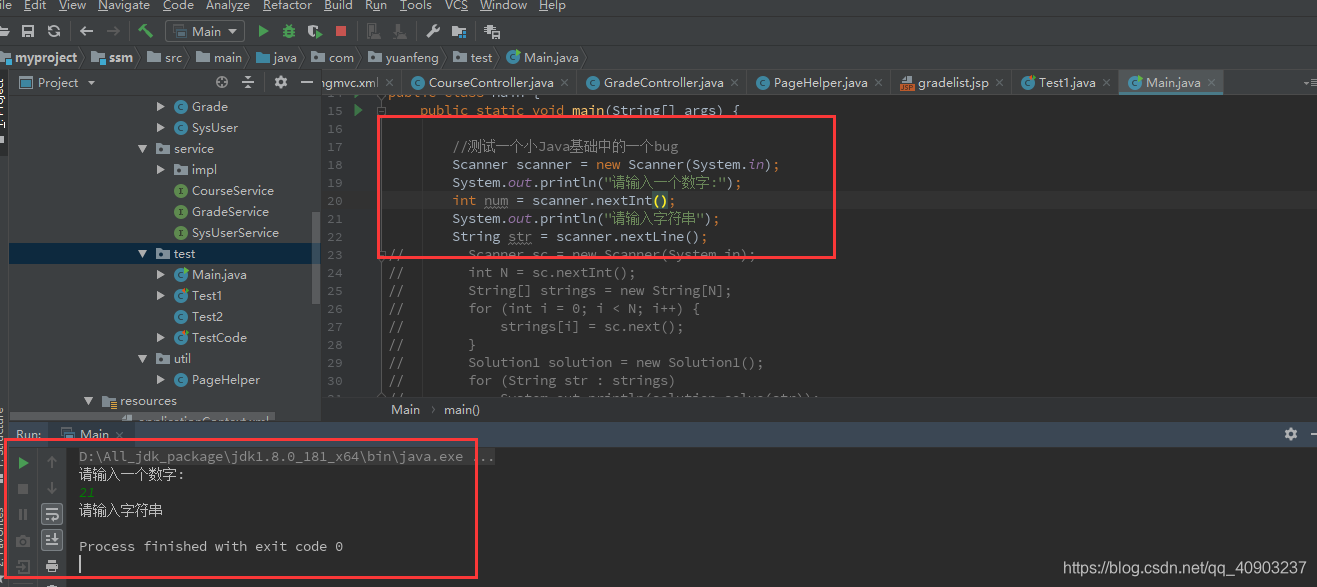1317x587 pixels.
Task: Stop execution with the red square icon
Action: point(339,31)
